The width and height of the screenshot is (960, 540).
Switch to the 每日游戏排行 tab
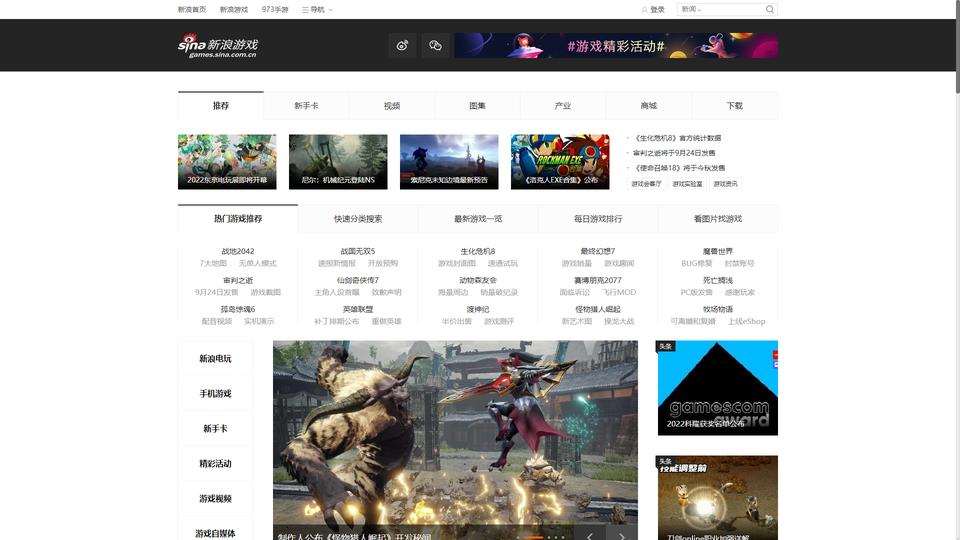click(598, 219)
